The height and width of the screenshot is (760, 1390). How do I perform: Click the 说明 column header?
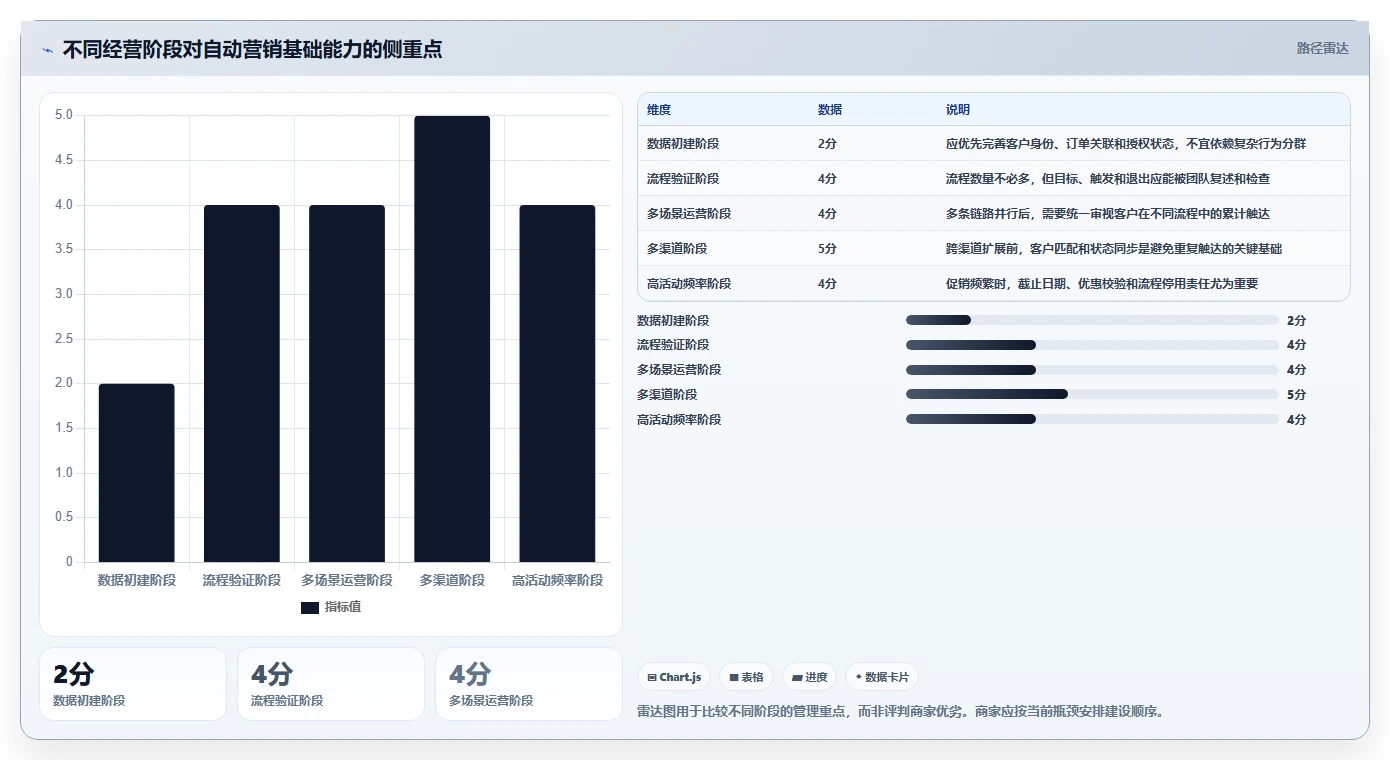click(x=958, y=110)
